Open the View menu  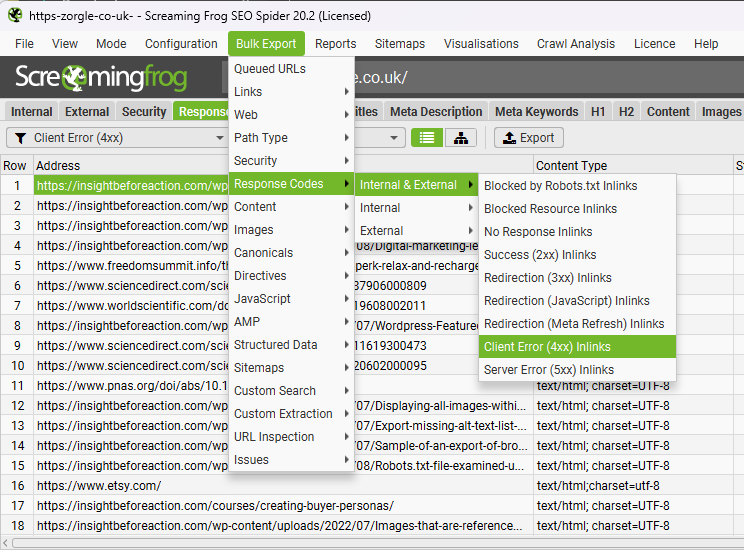65,44
